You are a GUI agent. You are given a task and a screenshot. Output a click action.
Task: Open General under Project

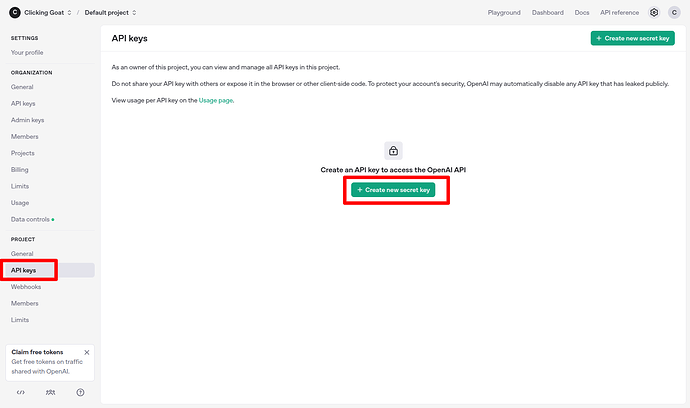coord(22,254)
